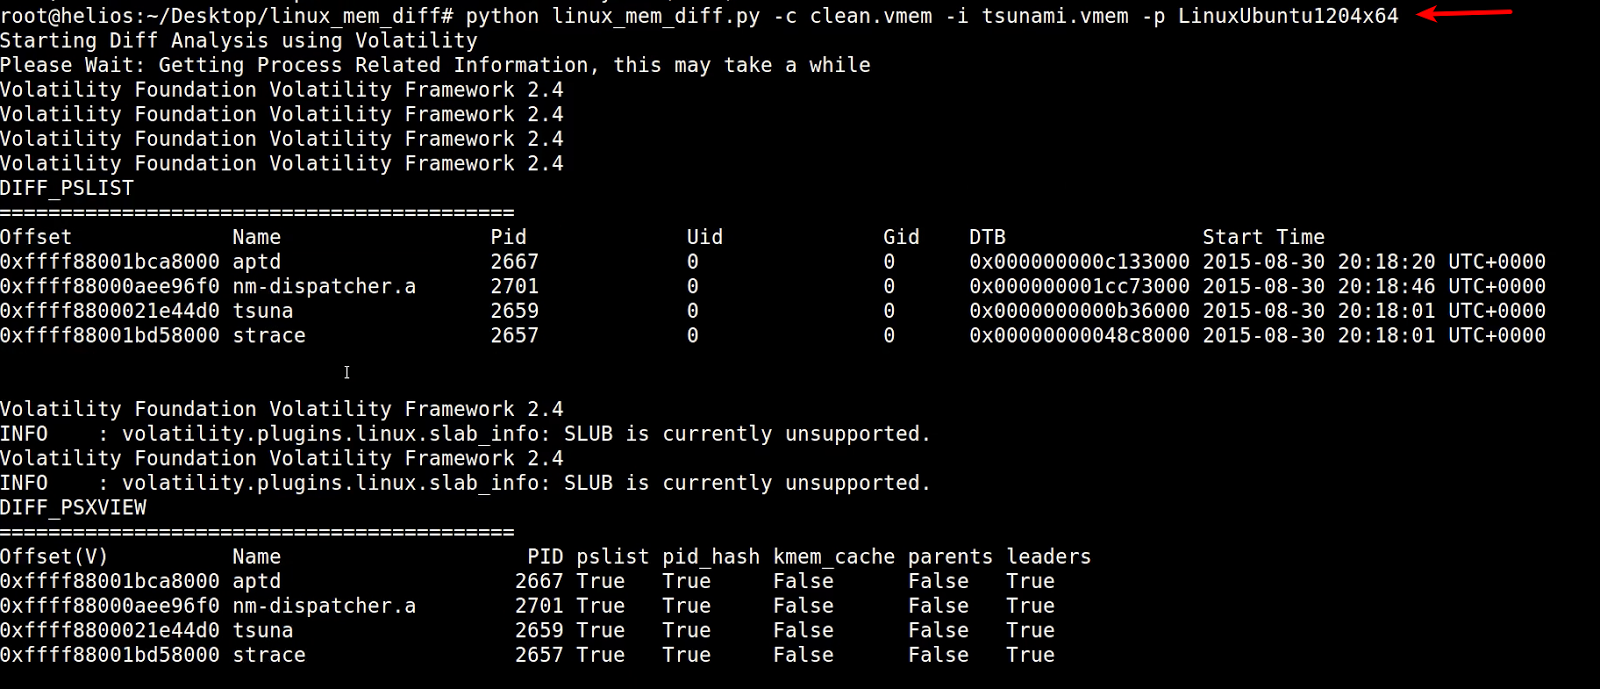Click the first SLUB unsupported INFO line
The height and width of the screenshot is (689, 1600).
[x=465, y=434]
